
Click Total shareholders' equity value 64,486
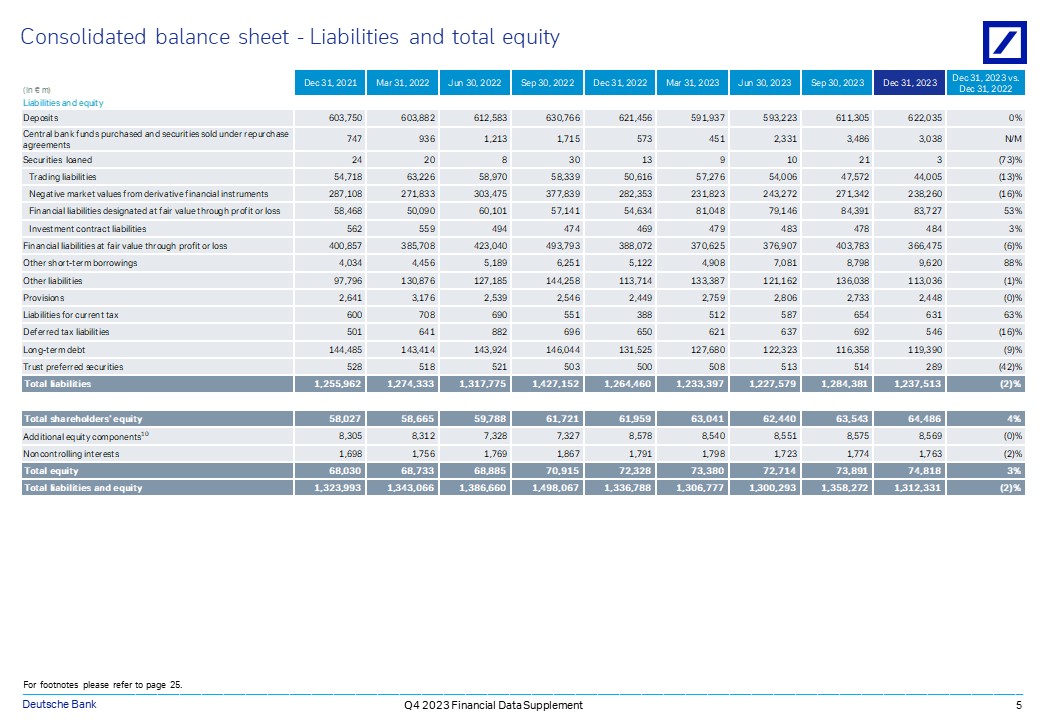pos(927,419)
